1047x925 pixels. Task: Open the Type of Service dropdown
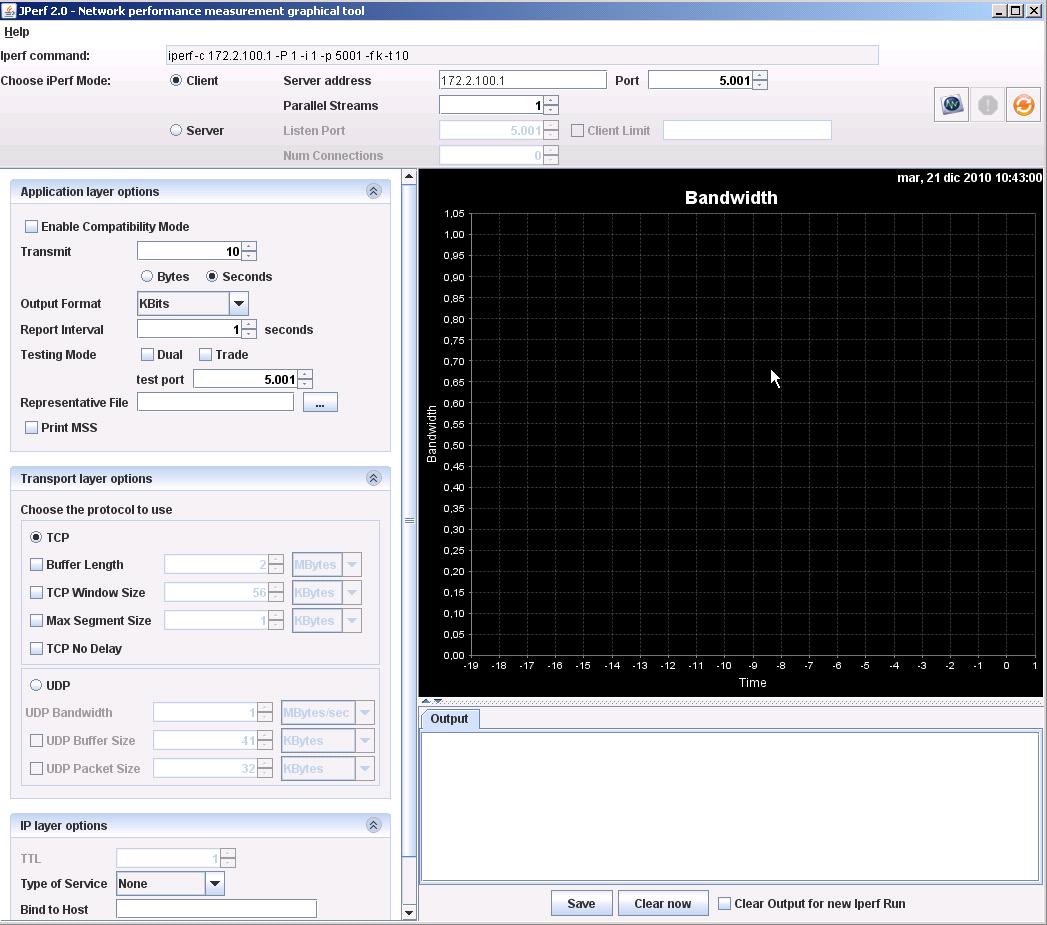(214, 884)
